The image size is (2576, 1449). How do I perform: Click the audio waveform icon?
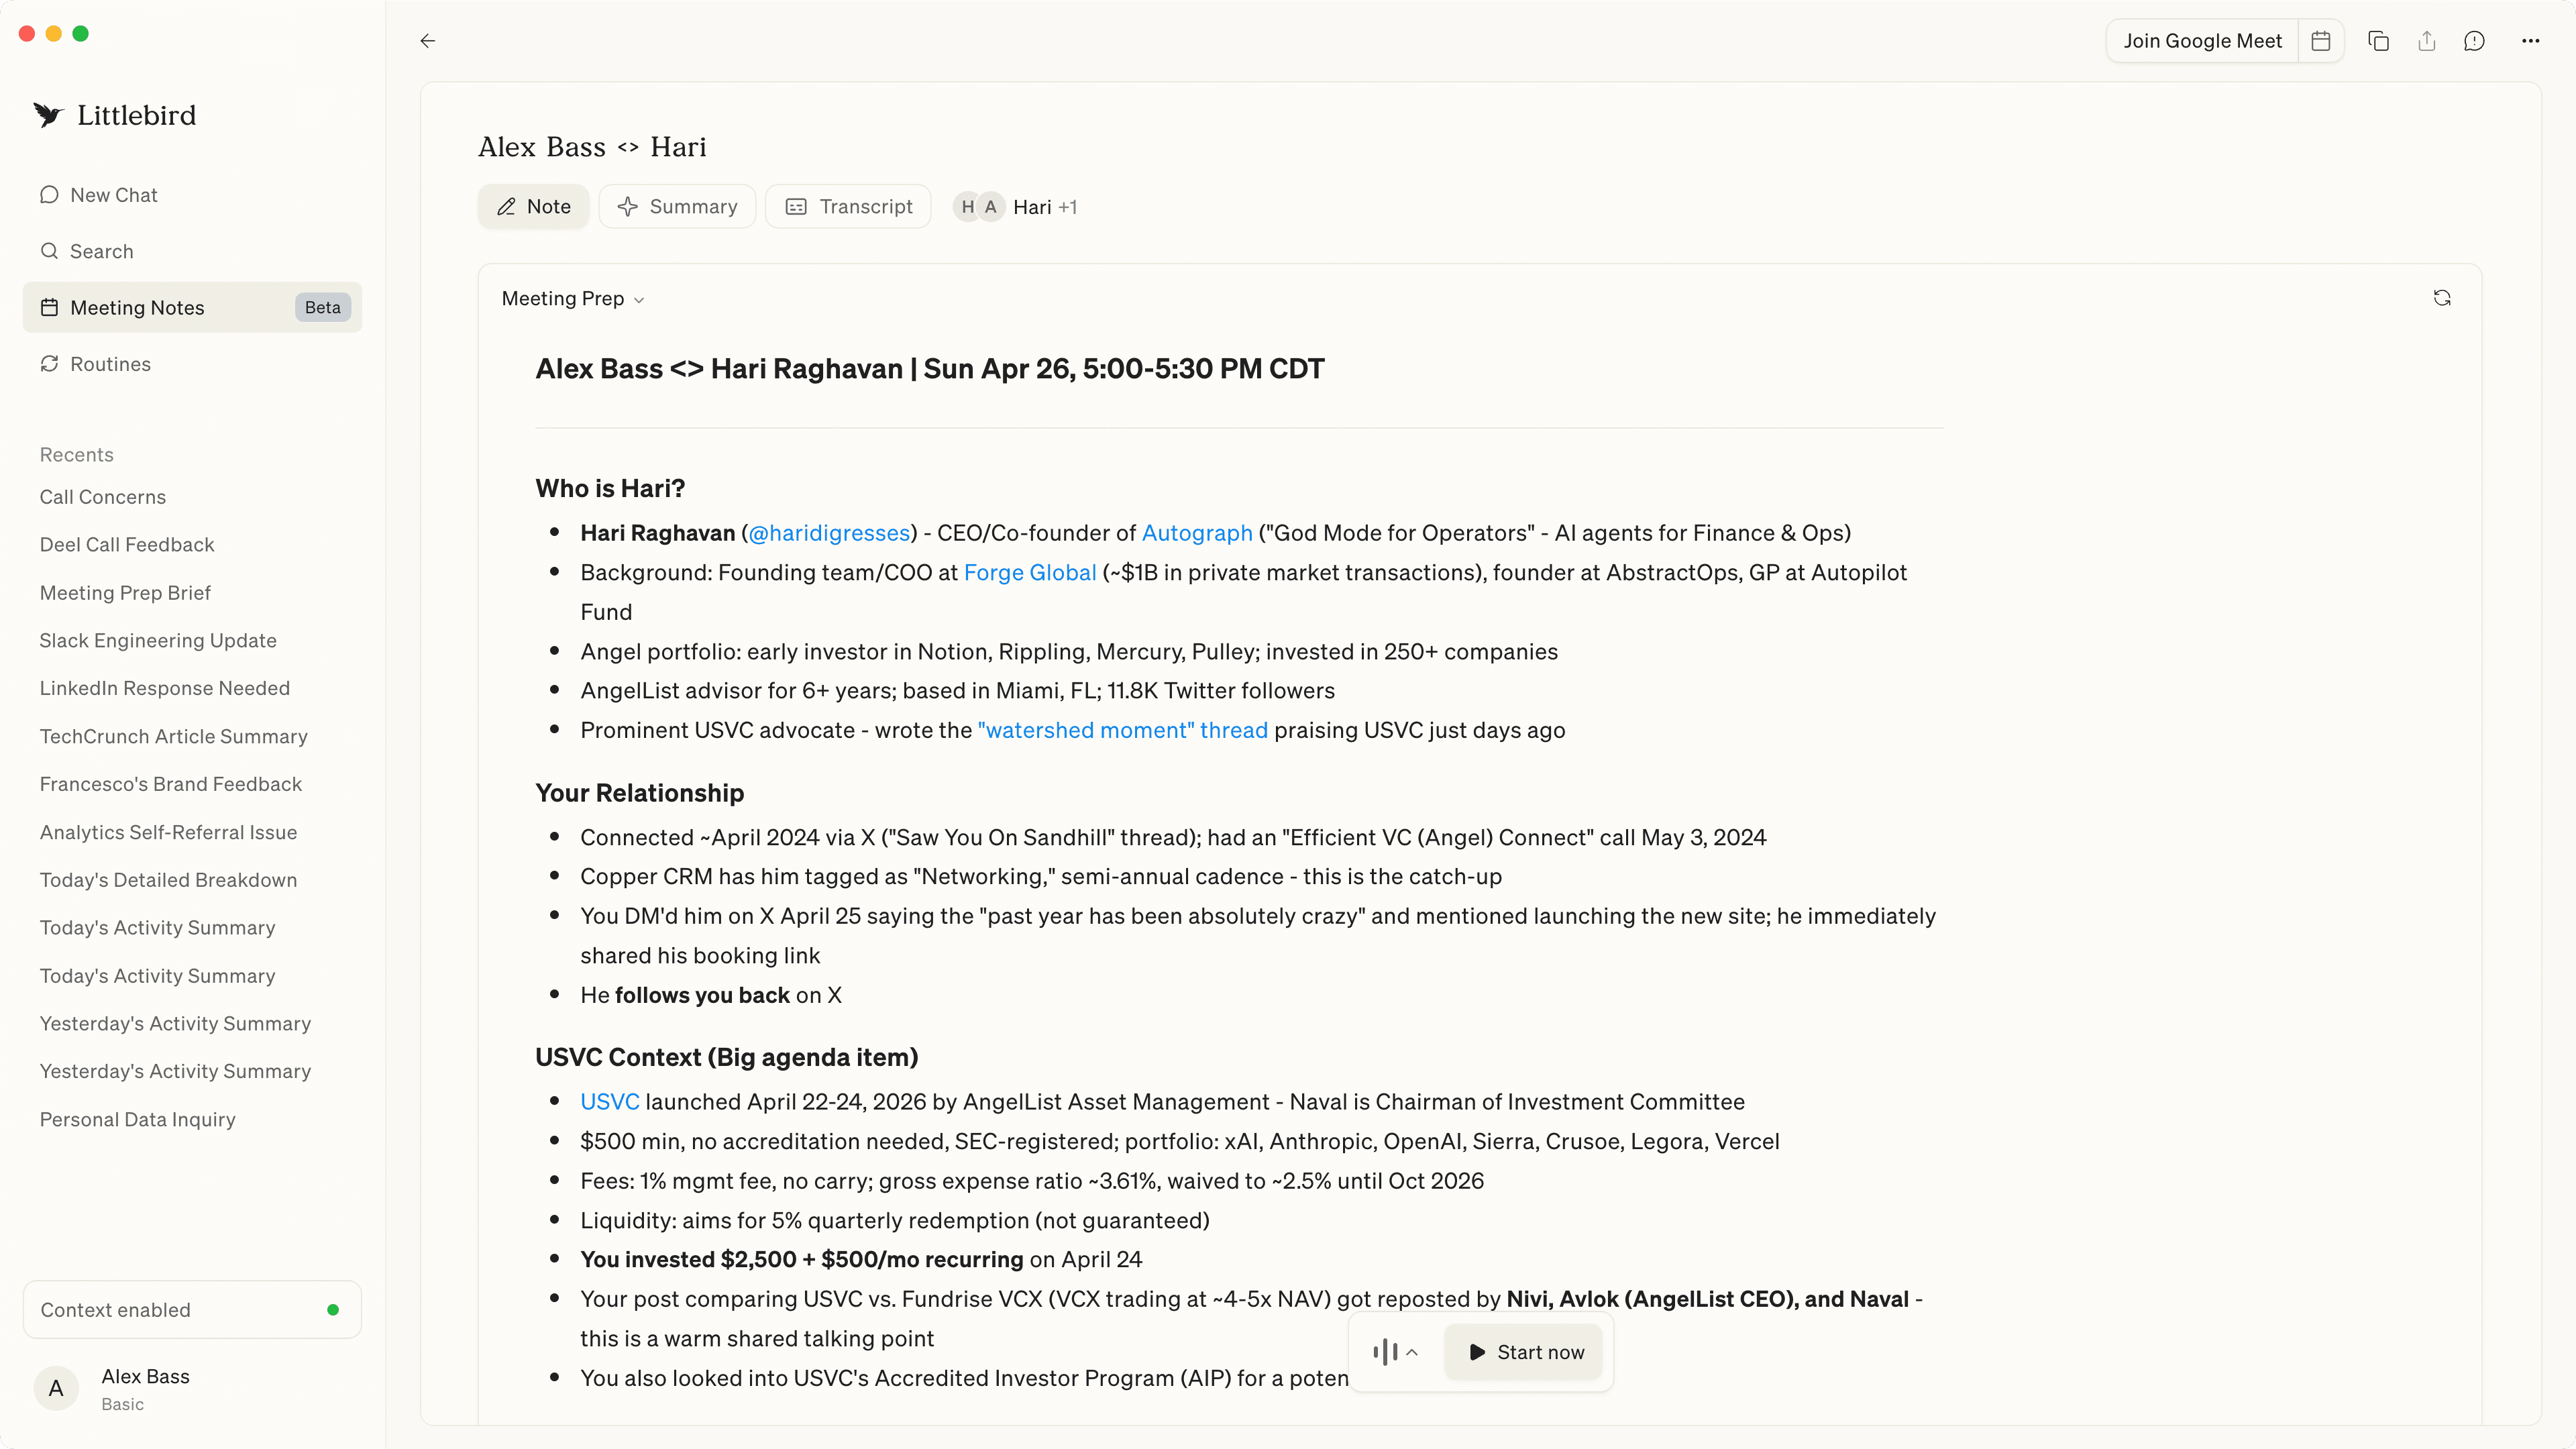1385,1352
